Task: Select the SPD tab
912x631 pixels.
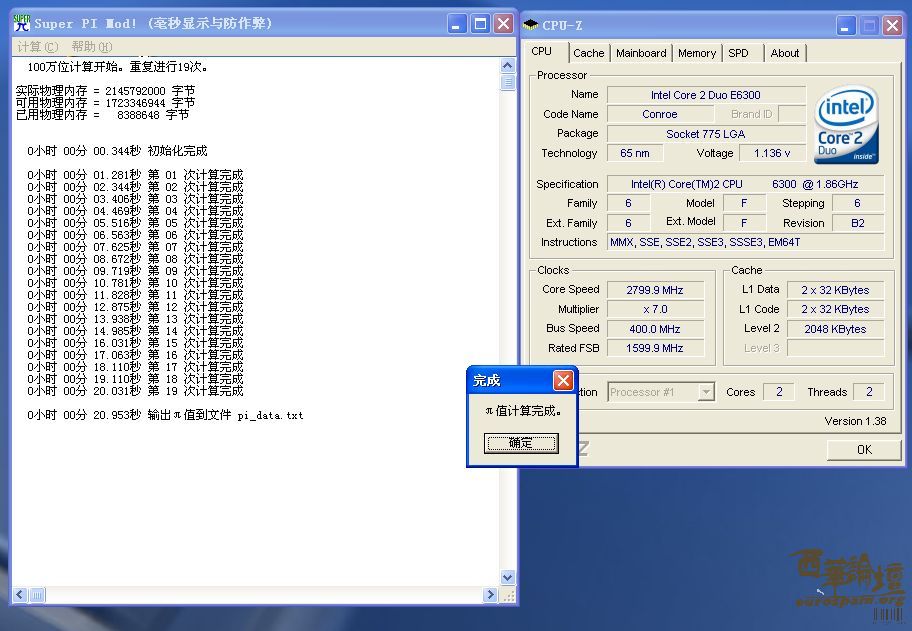Action: 738,53
